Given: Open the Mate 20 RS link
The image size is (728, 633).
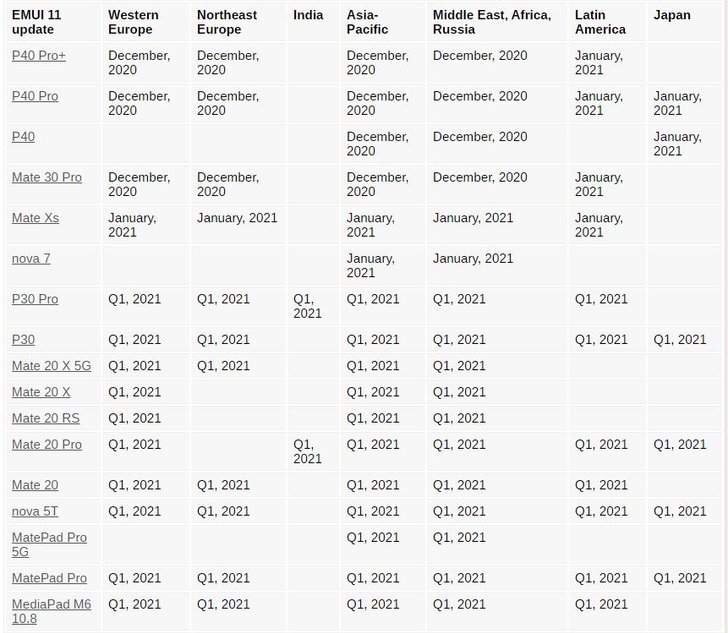Looking at the screenshot, I should pos(46,418).
